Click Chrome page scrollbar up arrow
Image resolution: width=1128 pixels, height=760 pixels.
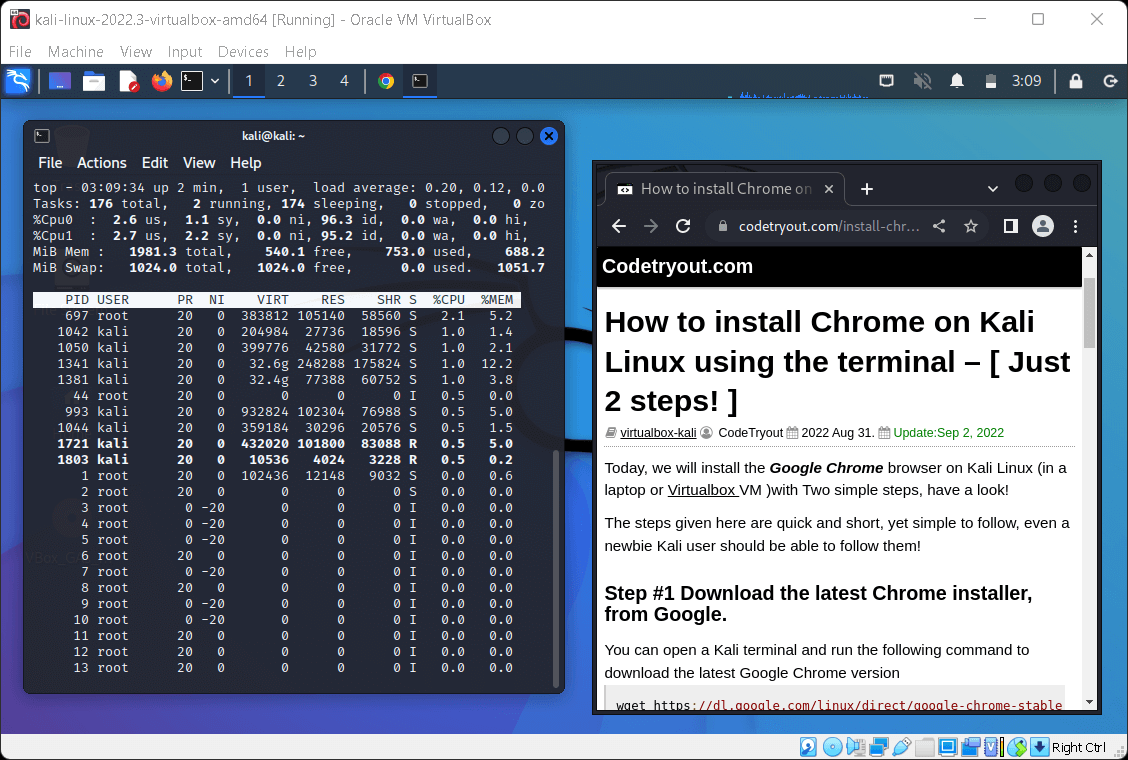click(x=1089, y=255)
